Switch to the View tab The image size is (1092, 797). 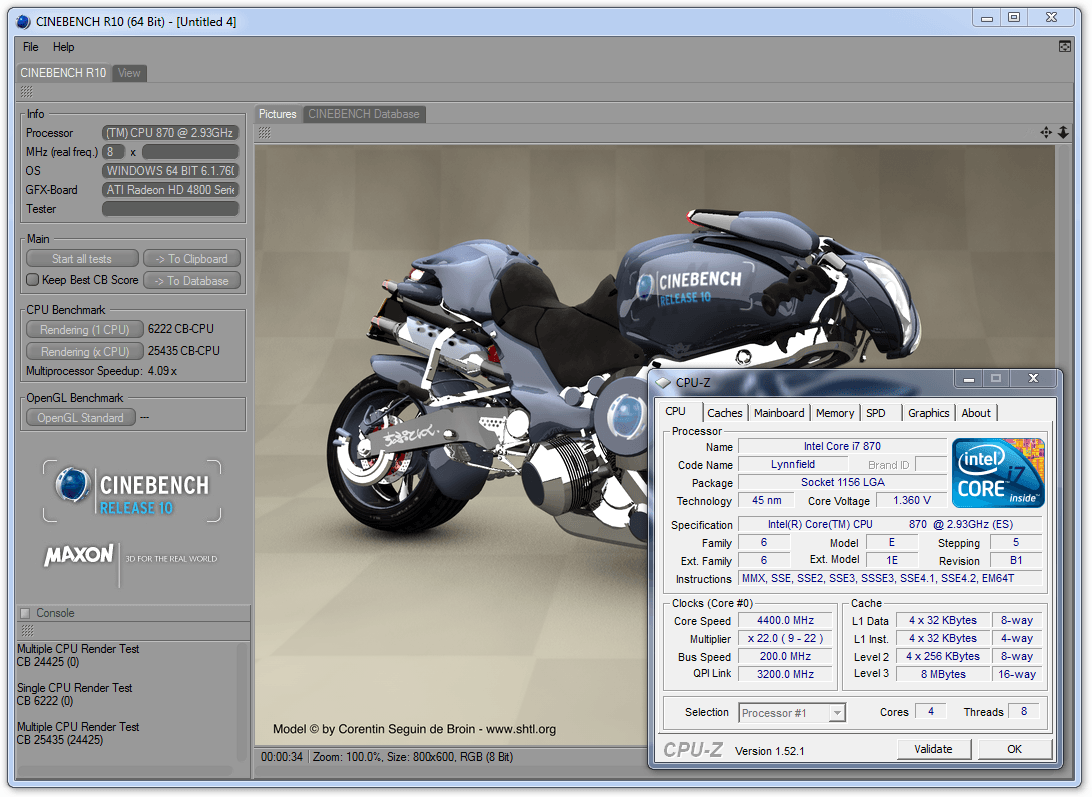(x=129, y=72)
